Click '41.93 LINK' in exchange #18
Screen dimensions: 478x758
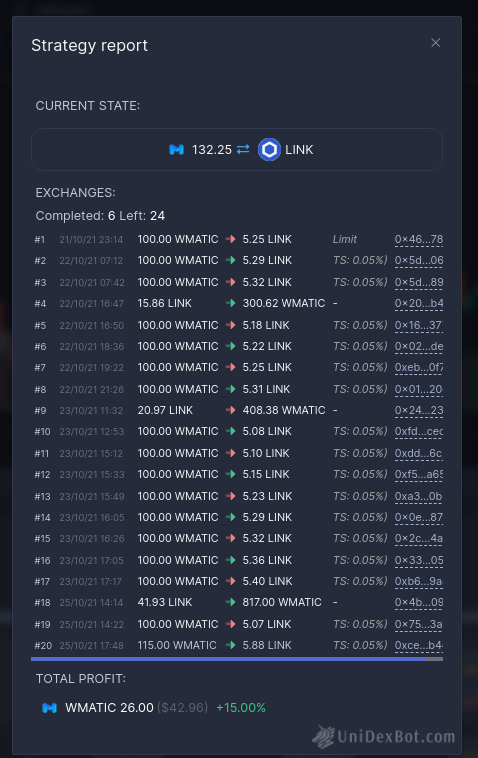tap(165, 602)
